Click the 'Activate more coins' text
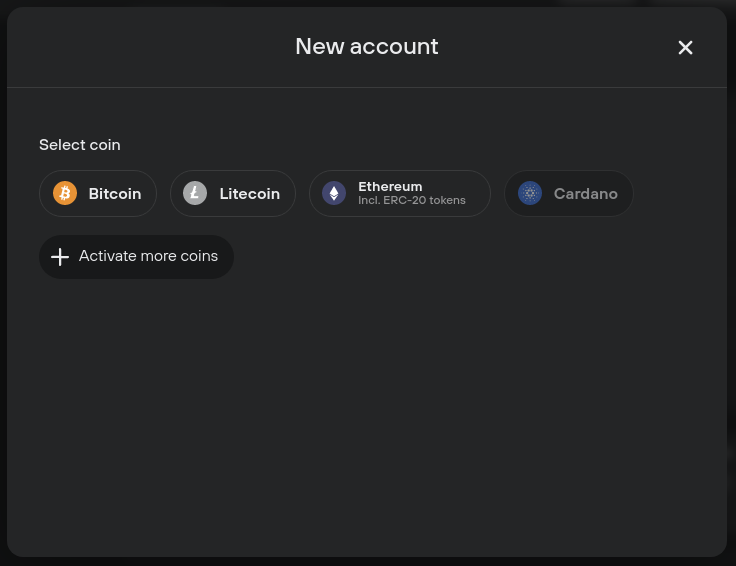Screen dimensions: 736x566 click(148, 256)
